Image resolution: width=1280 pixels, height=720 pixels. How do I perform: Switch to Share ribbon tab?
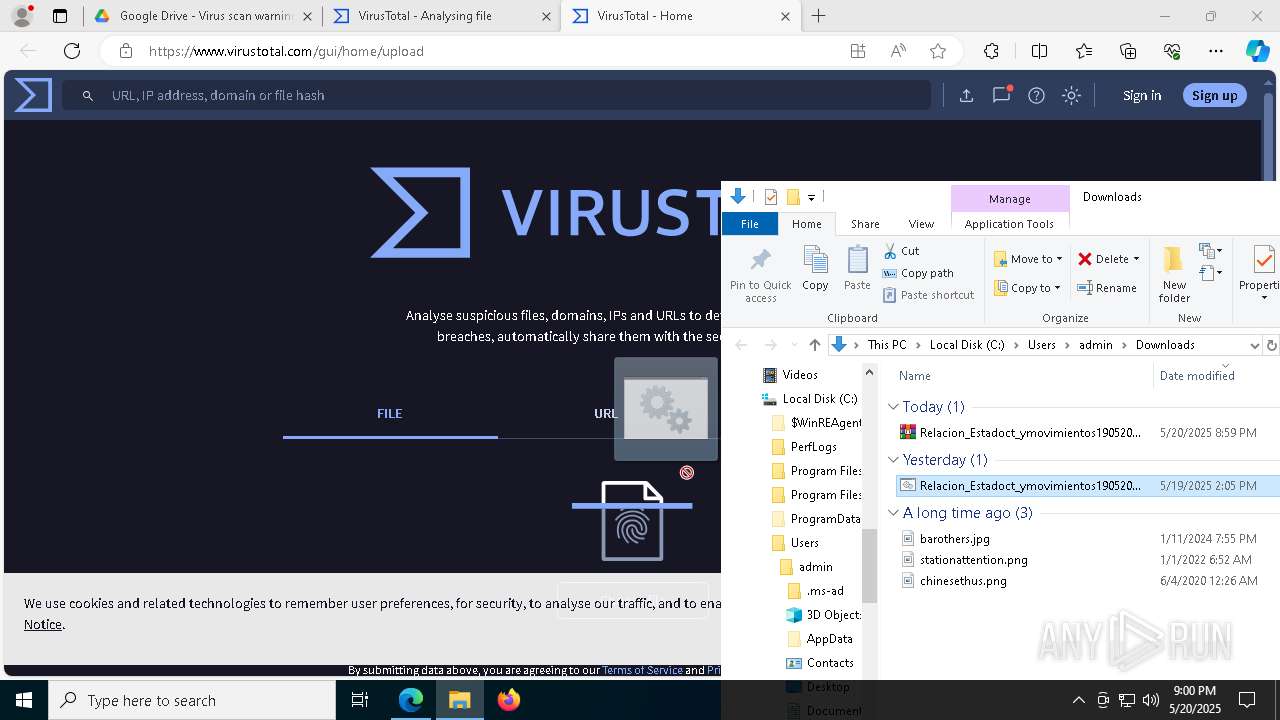(865, 224)
